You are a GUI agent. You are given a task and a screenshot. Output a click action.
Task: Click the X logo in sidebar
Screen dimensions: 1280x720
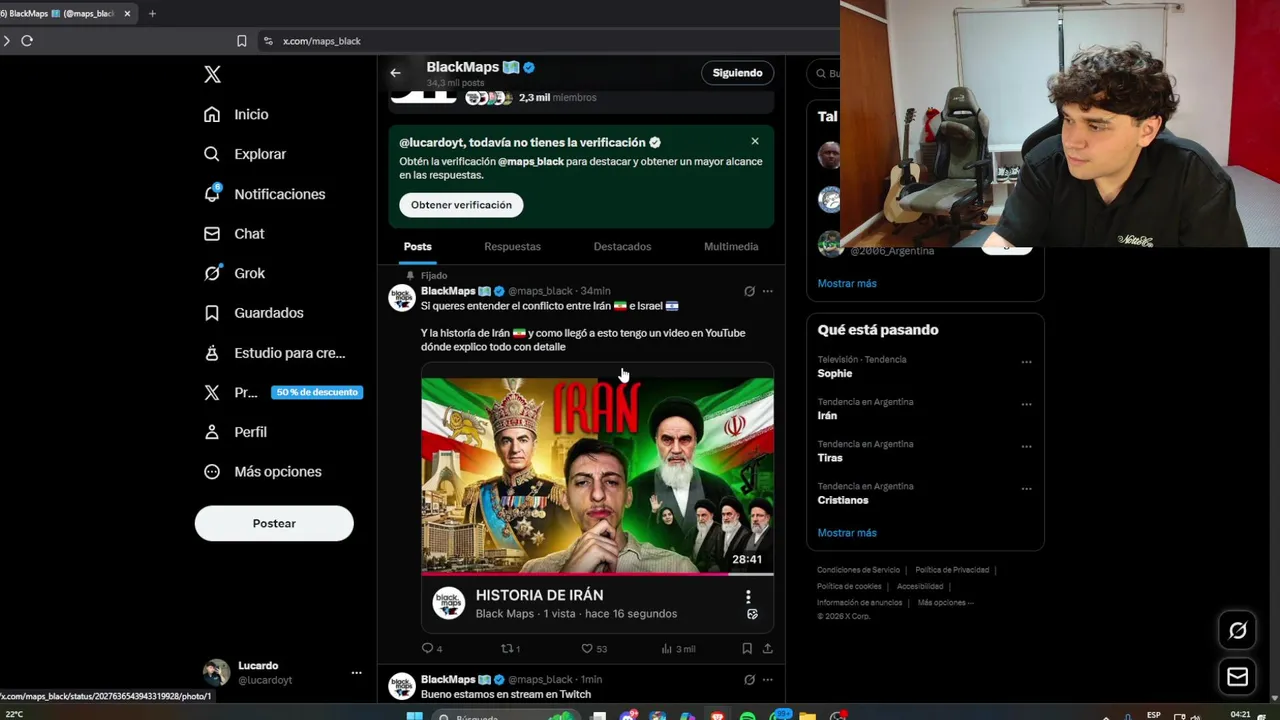click(212, 74)
